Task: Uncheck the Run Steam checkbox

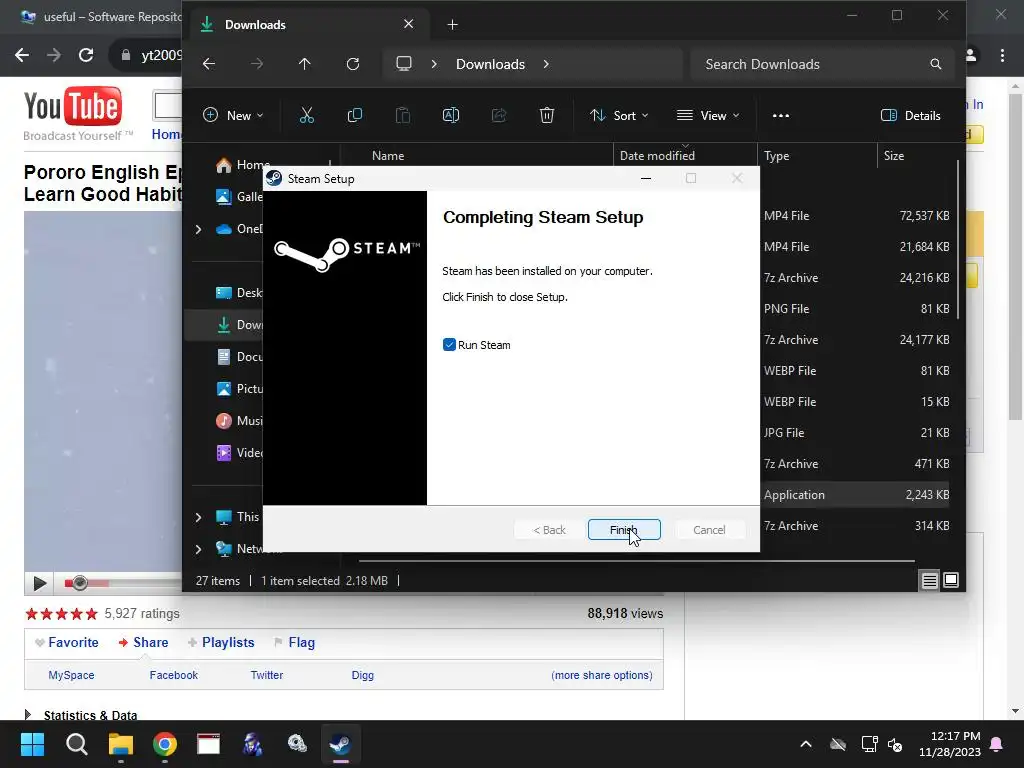Action: click(449, 345)
